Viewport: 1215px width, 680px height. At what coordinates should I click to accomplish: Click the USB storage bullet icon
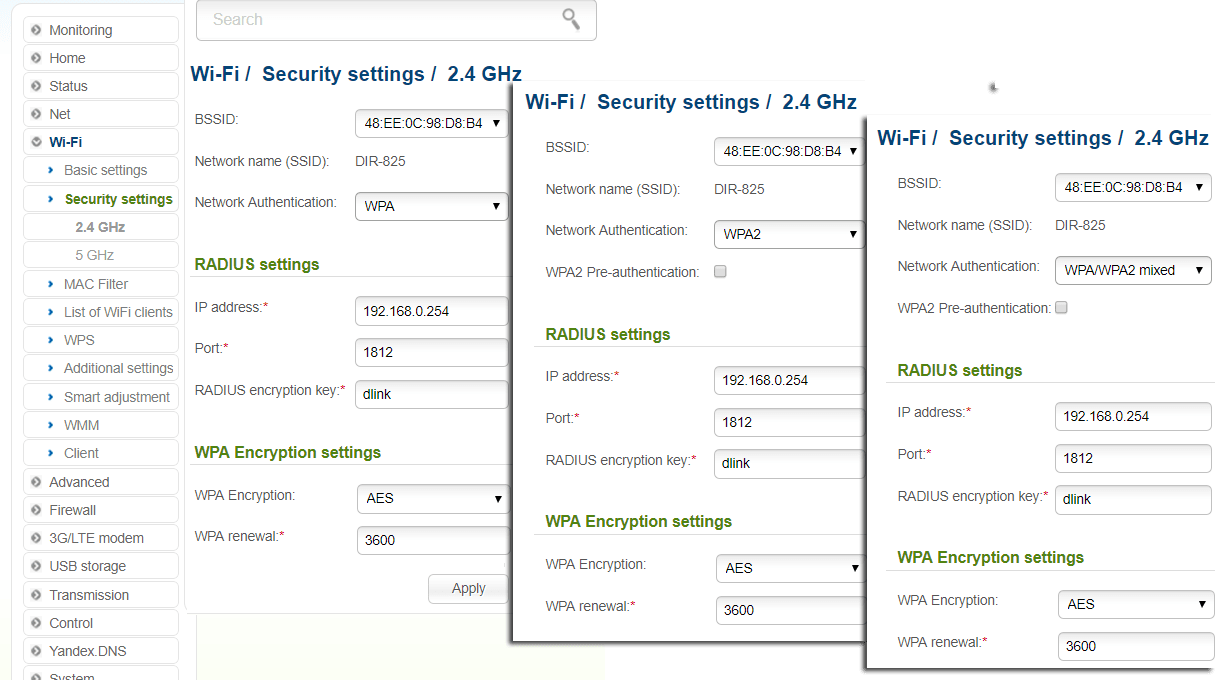[37, 566]
